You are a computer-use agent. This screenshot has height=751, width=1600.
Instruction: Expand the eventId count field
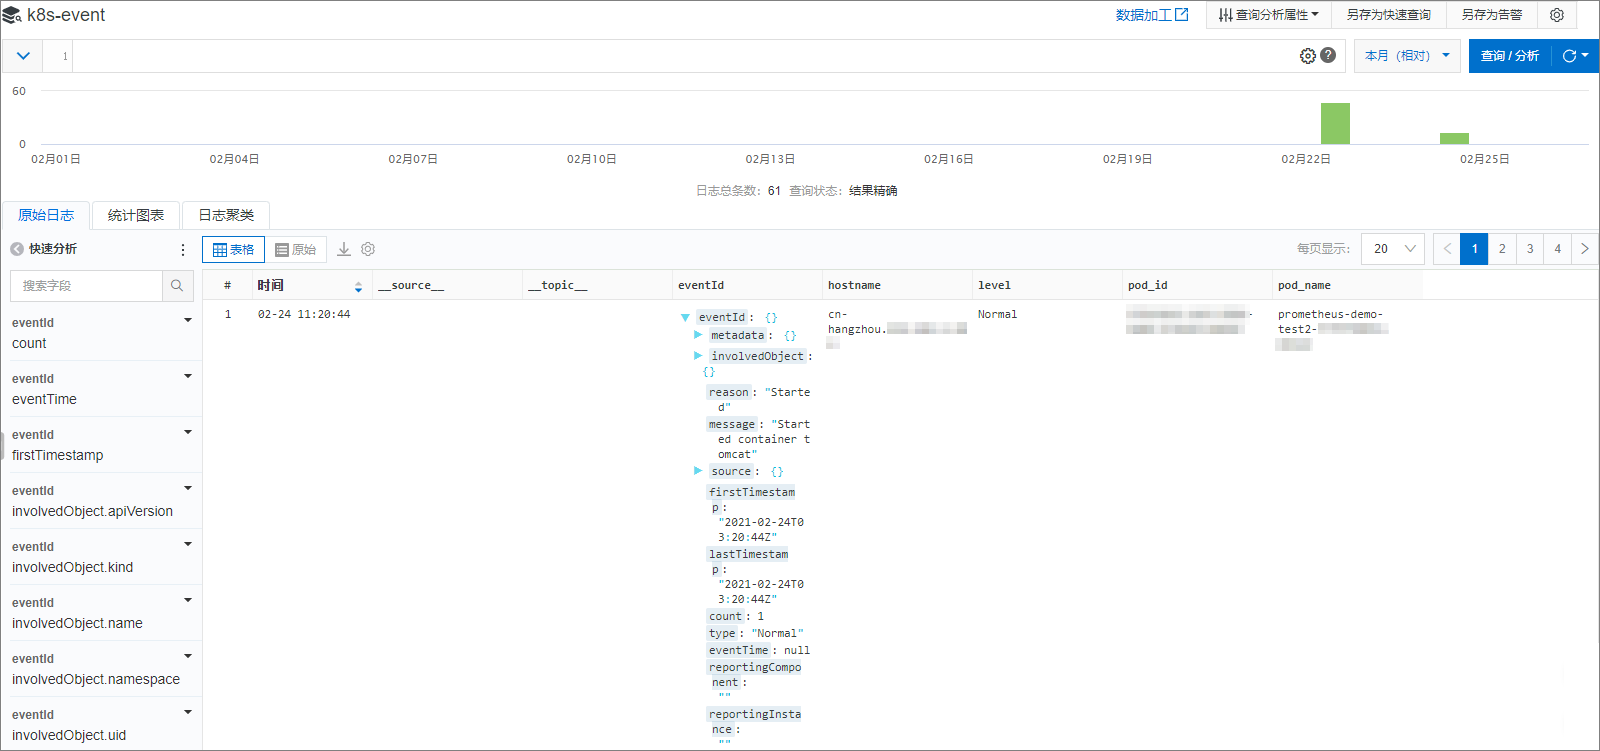[x=187, y=320]
